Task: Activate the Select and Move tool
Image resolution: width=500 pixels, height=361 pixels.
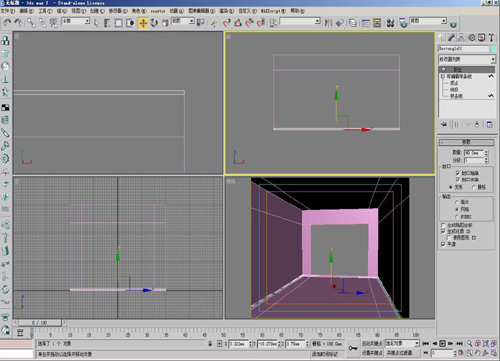Action: [x=143, y=23]
